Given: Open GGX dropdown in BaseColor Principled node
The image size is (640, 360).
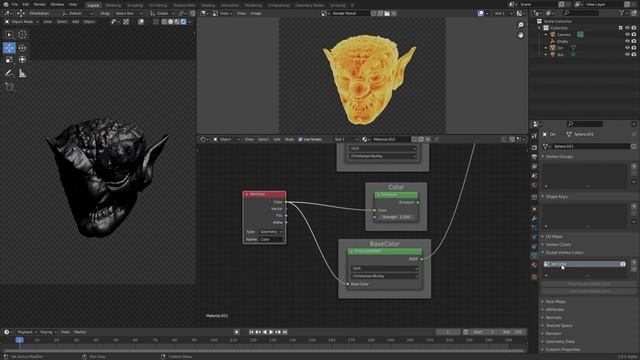Looking at the screenshot, I should [384, 269].
